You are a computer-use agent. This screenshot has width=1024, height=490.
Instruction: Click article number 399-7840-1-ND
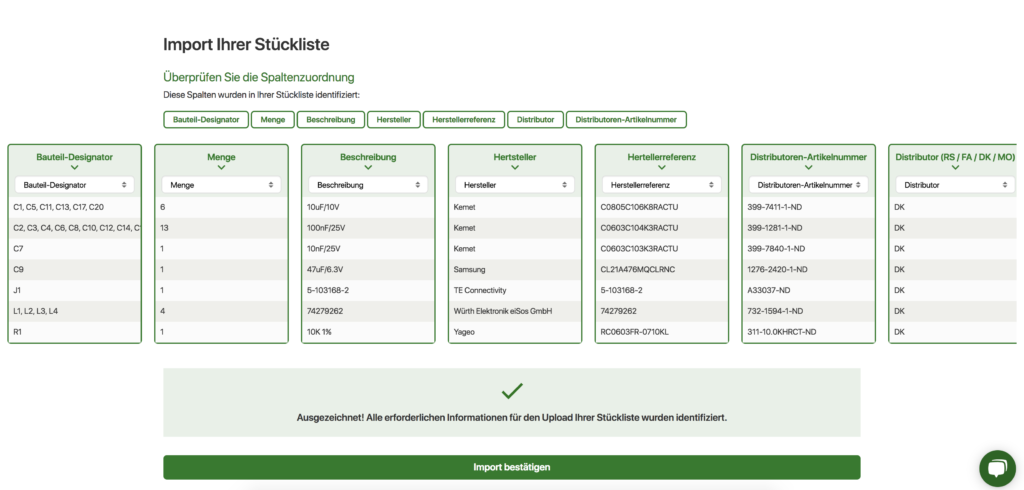pos(808,249)
